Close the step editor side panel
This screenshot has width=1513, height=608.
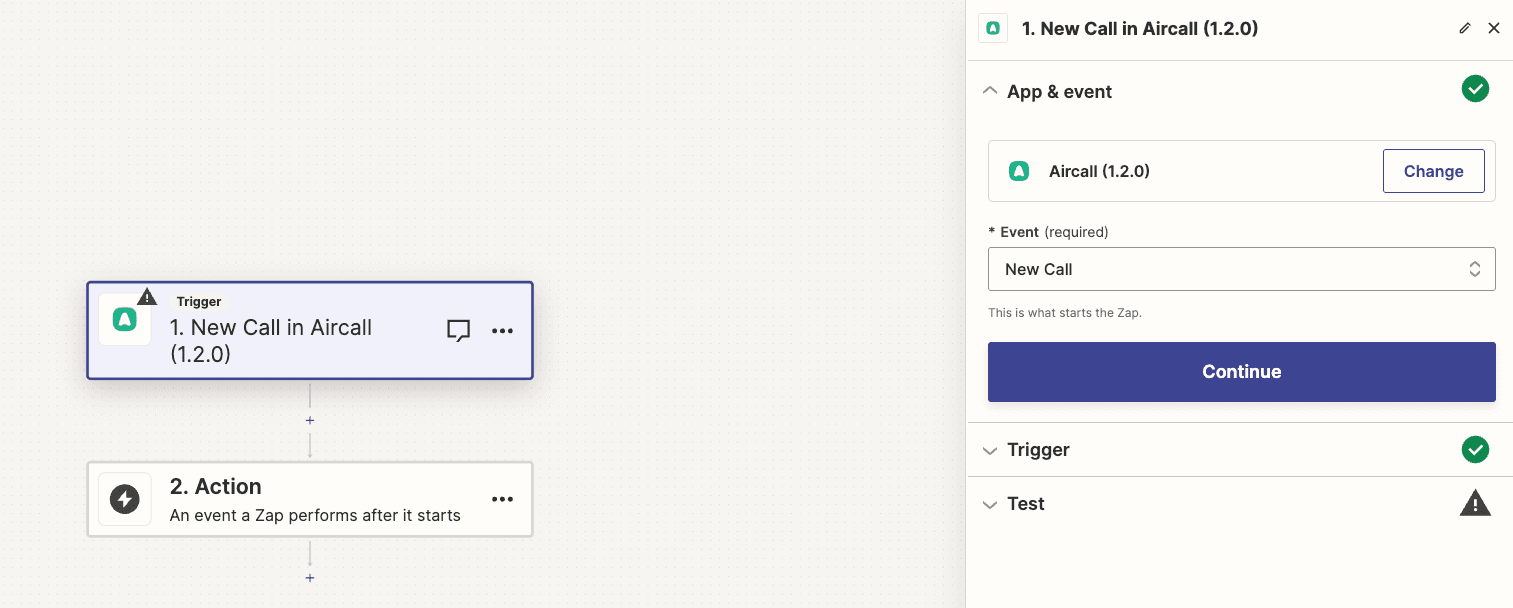click(1494, 28)
